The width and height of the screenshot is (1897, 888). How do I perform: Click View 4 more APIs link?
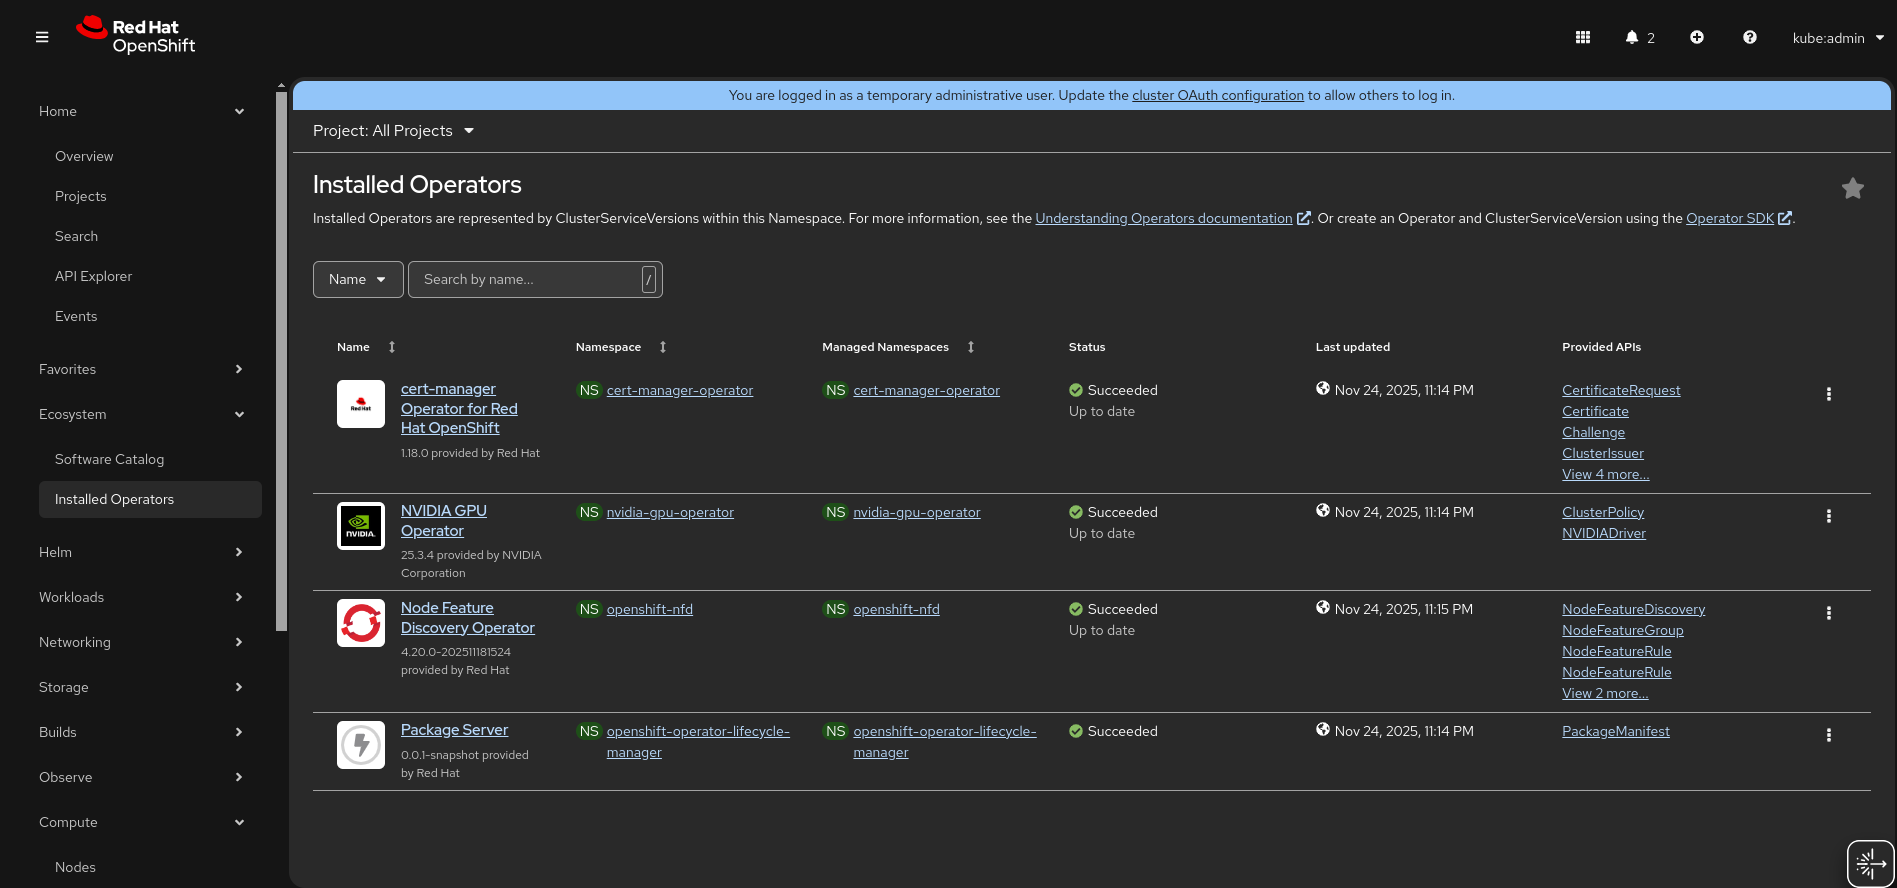pyautogui.click(x=1606, y=474)
